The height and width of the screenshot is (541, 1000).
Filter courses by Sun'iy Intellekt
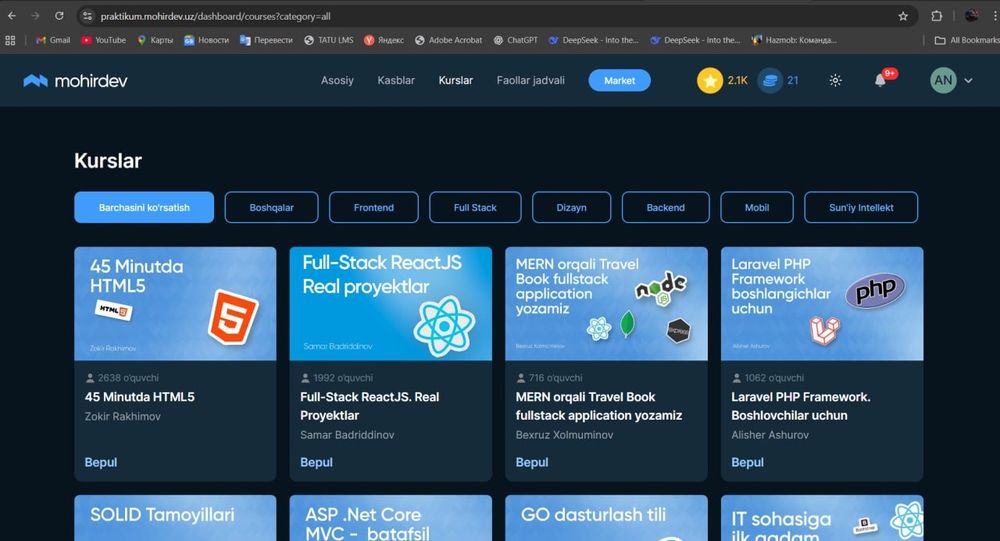tap(861, 207)
